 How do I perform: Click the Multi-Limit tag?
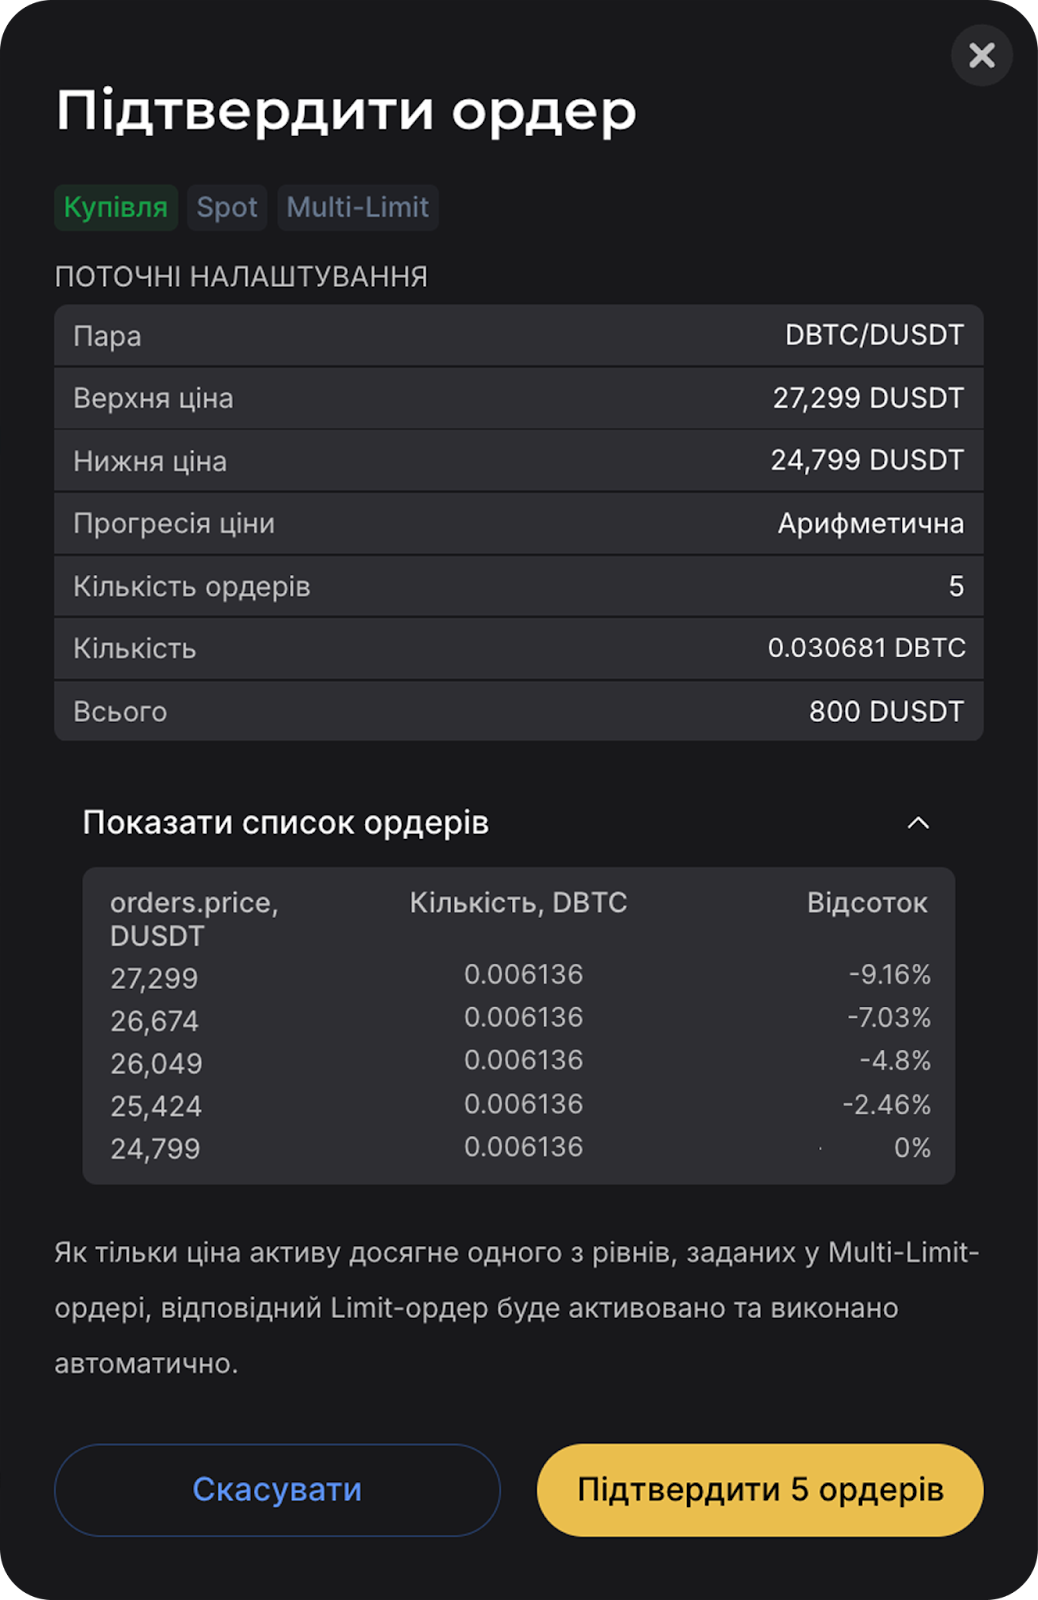pyautogui.click(x=357, y=208)
